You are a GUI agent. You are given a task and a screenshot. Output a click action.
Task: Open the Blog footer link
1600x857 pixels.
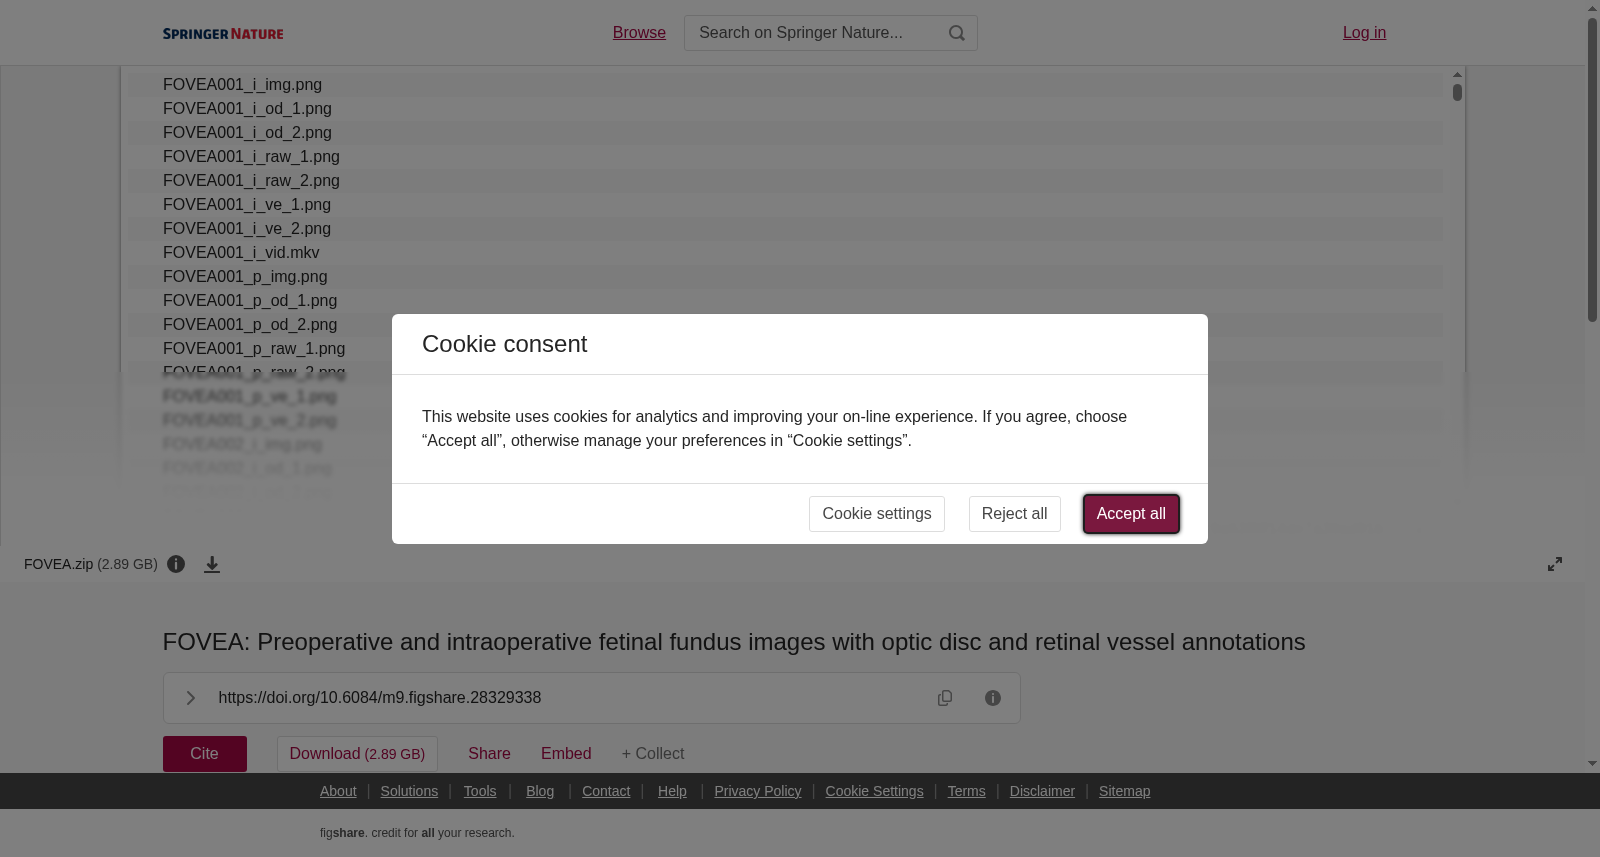tap(540, 791)
